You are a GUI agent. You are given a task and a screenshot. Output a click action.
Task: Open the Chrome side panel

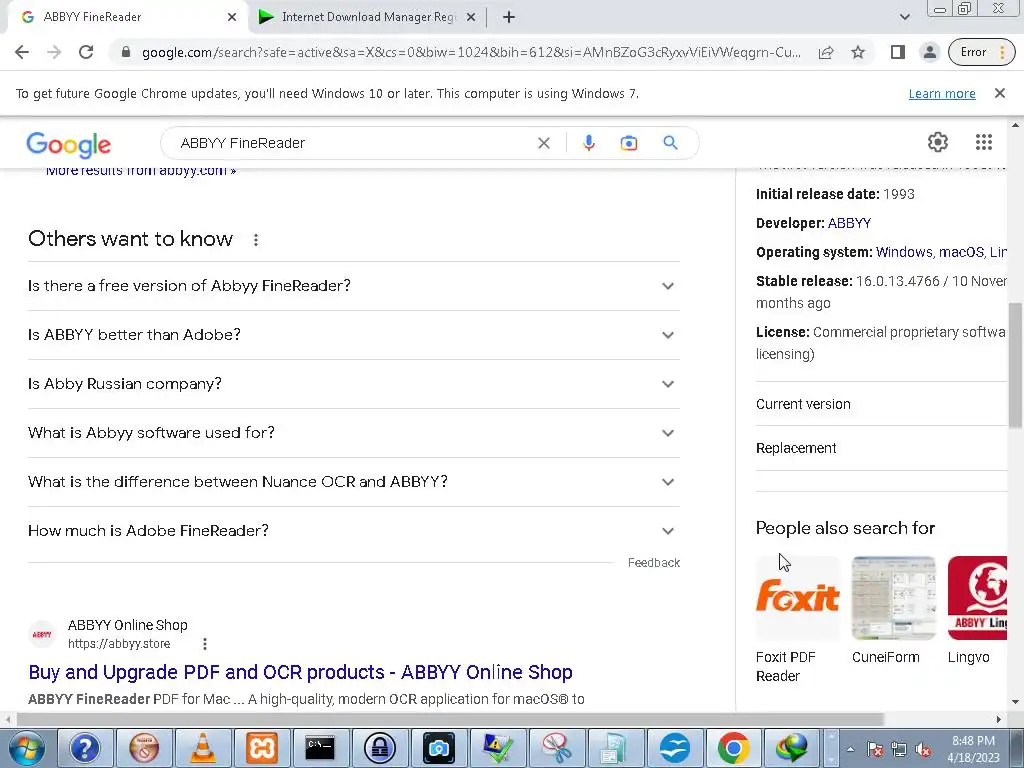coord(898,52)
